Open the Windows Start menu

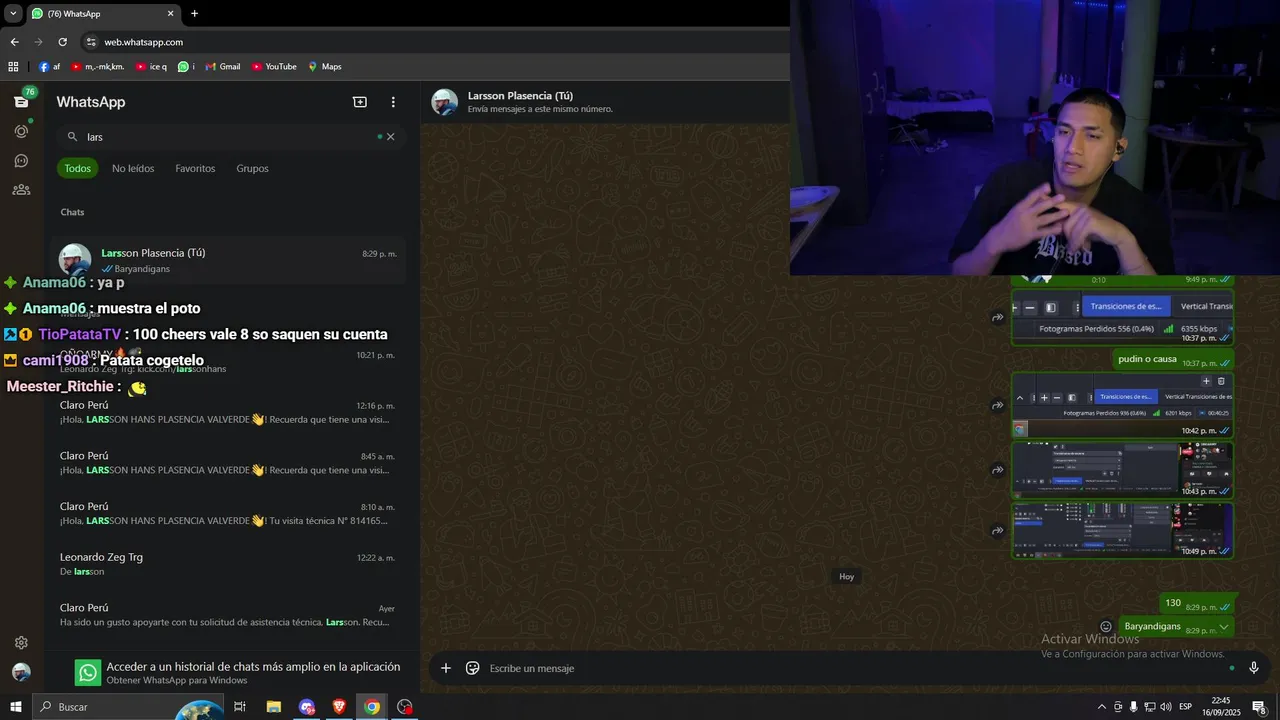click(x=15, y=707)
